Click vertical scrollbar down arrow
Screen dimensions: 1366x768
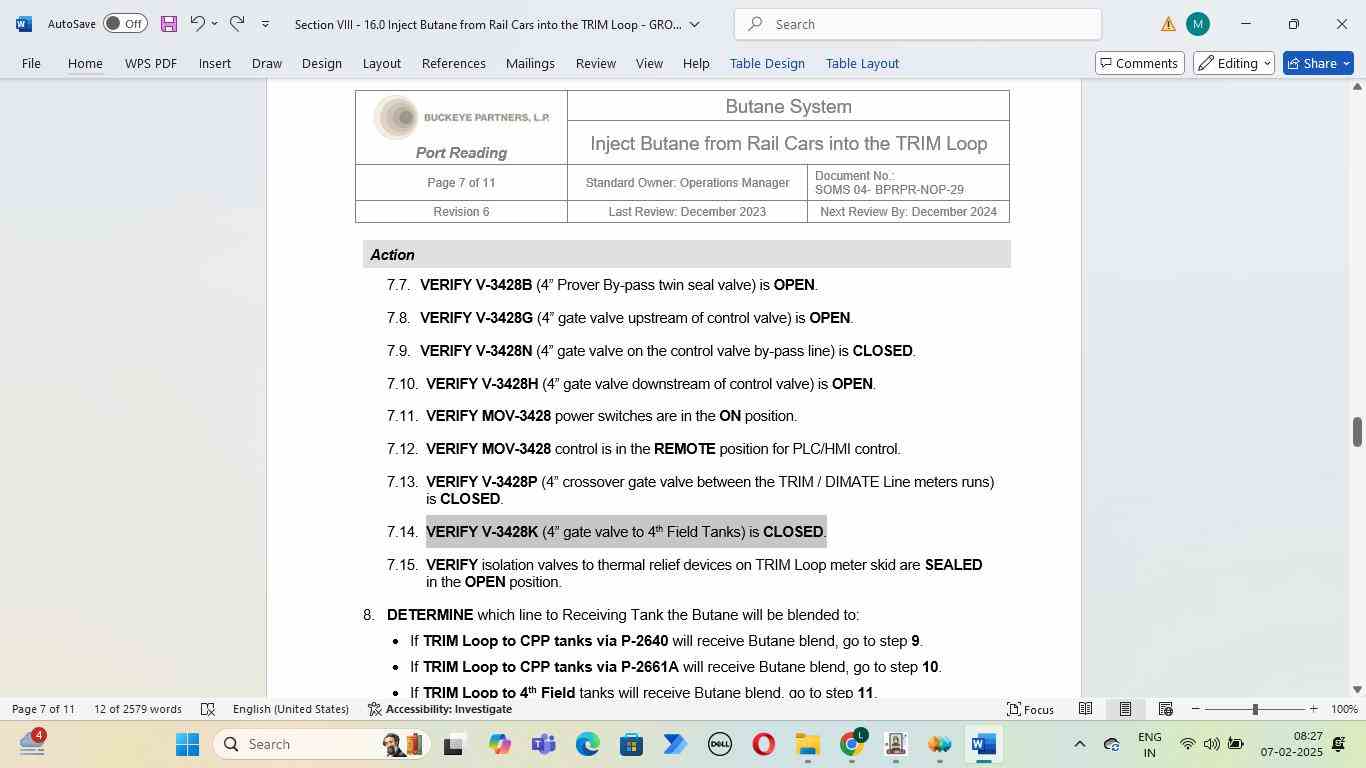coord(1357,689)
